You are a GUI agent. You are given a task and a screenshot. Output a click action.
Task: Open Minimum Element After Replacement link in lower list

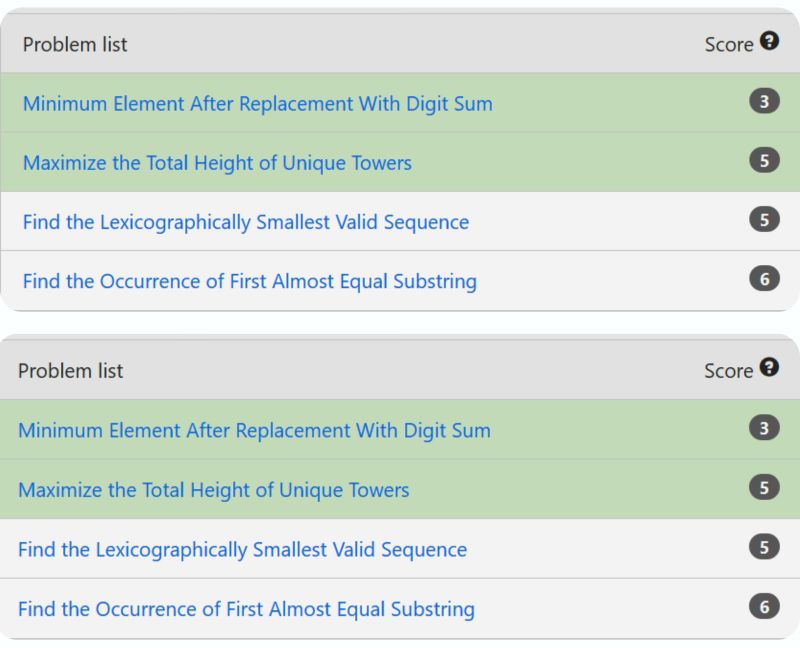coord(254,430)
